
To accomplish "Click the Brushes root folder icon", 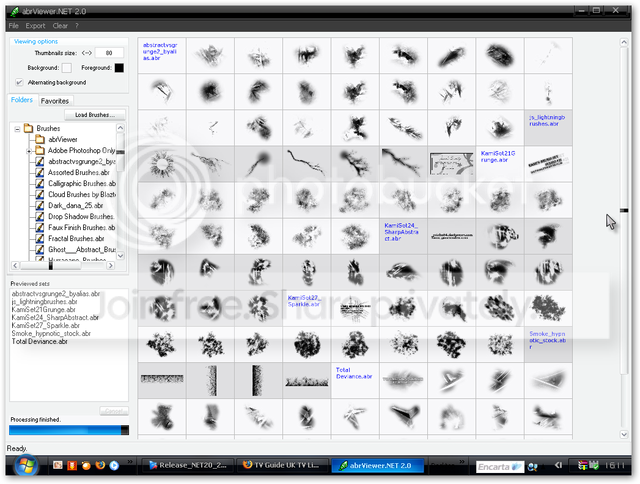I will [28, 129].
